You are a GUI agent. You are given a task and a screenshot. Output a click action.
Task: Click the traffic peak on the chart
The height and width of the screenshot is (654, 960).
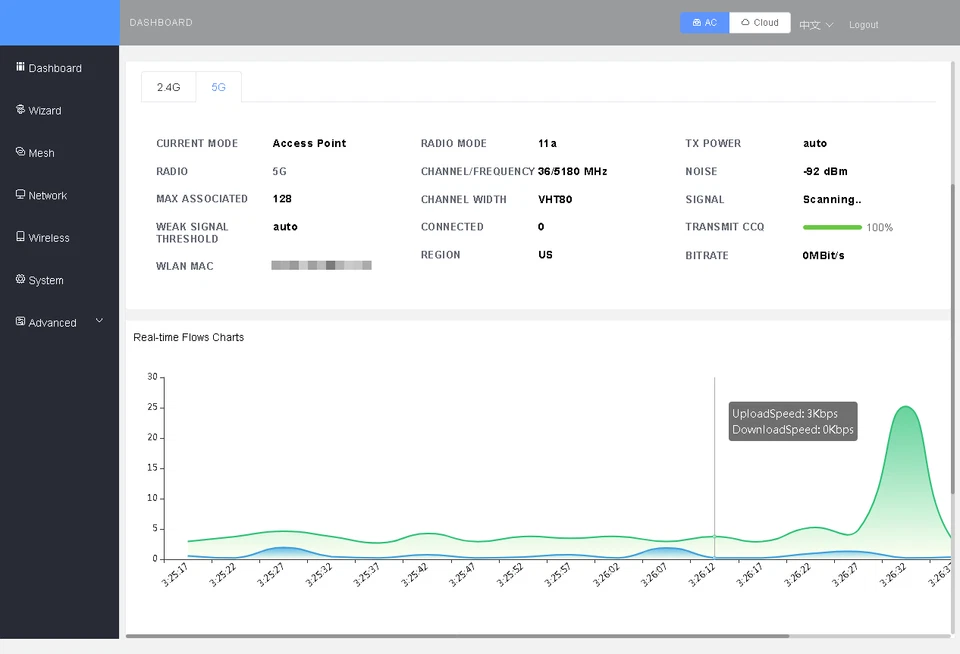click(905, 408)
